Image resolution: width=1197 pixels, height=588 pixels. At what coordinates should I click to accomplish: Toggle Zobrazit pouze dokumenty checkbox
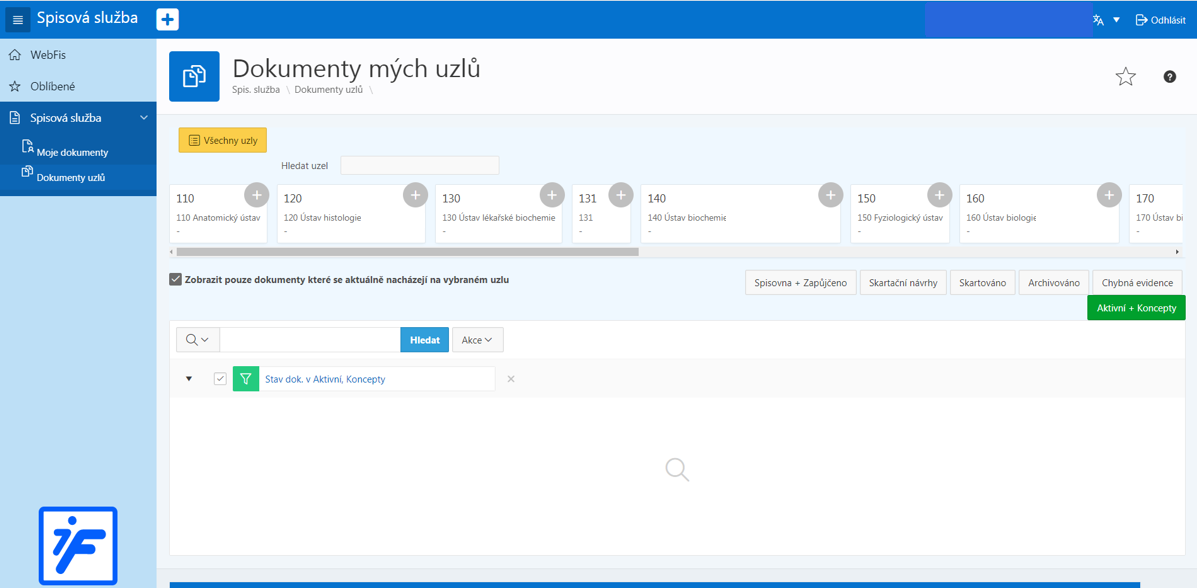[x=175, y=279]
